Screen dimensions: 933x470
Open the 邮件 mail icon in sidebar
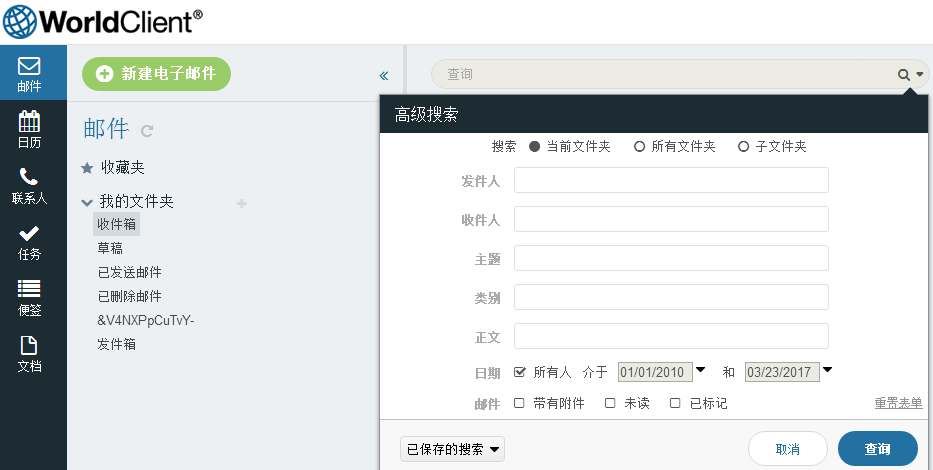pyautogui.click(x=29, y=66)
